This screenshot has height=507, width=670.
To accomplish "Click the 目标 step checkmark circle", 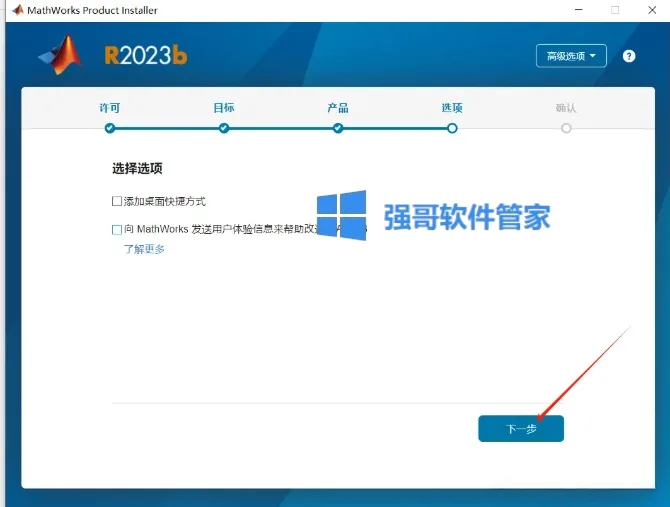I will pos(224,128).
